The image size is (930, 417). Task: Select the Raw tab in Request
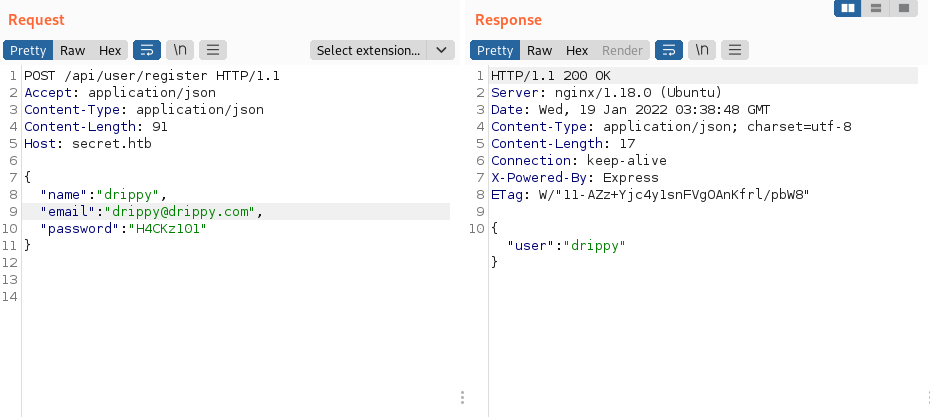[72, 50]
